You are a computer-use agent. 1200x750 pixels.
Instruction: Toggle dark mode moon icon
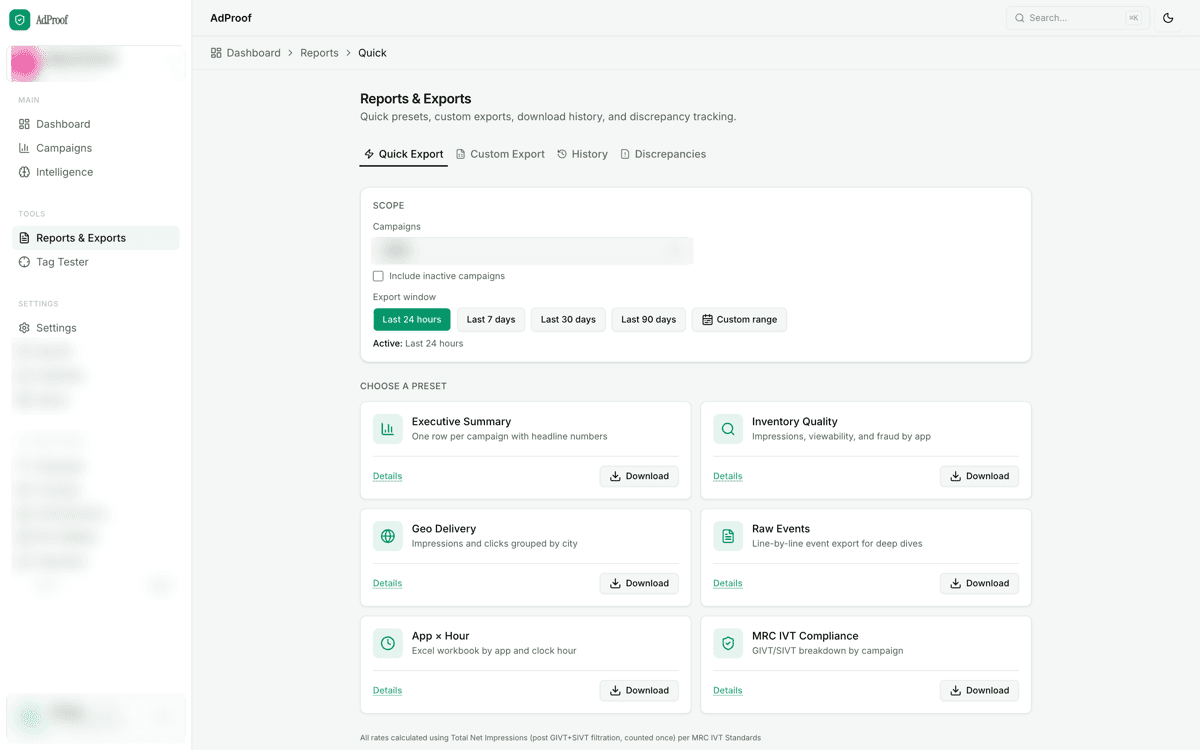(1168, 18)
